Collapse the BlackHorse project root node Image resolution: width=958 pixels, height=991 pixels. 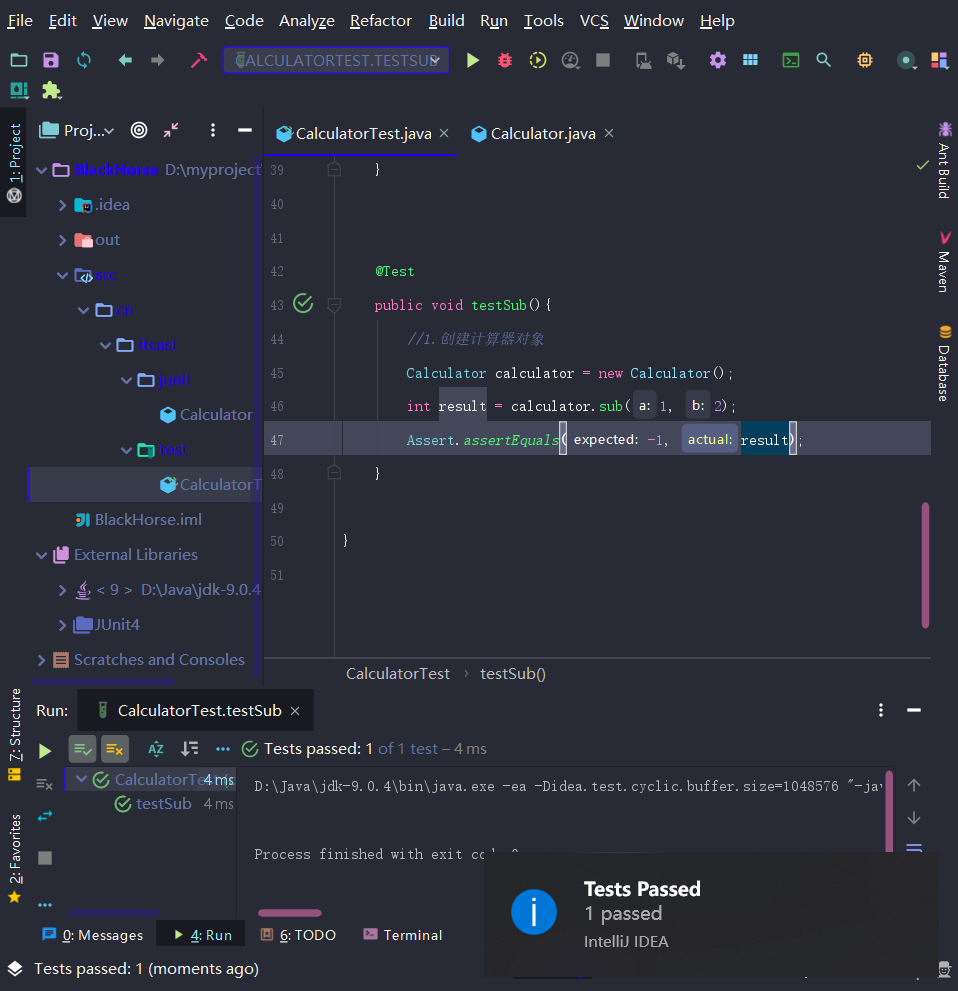point(42,170)
